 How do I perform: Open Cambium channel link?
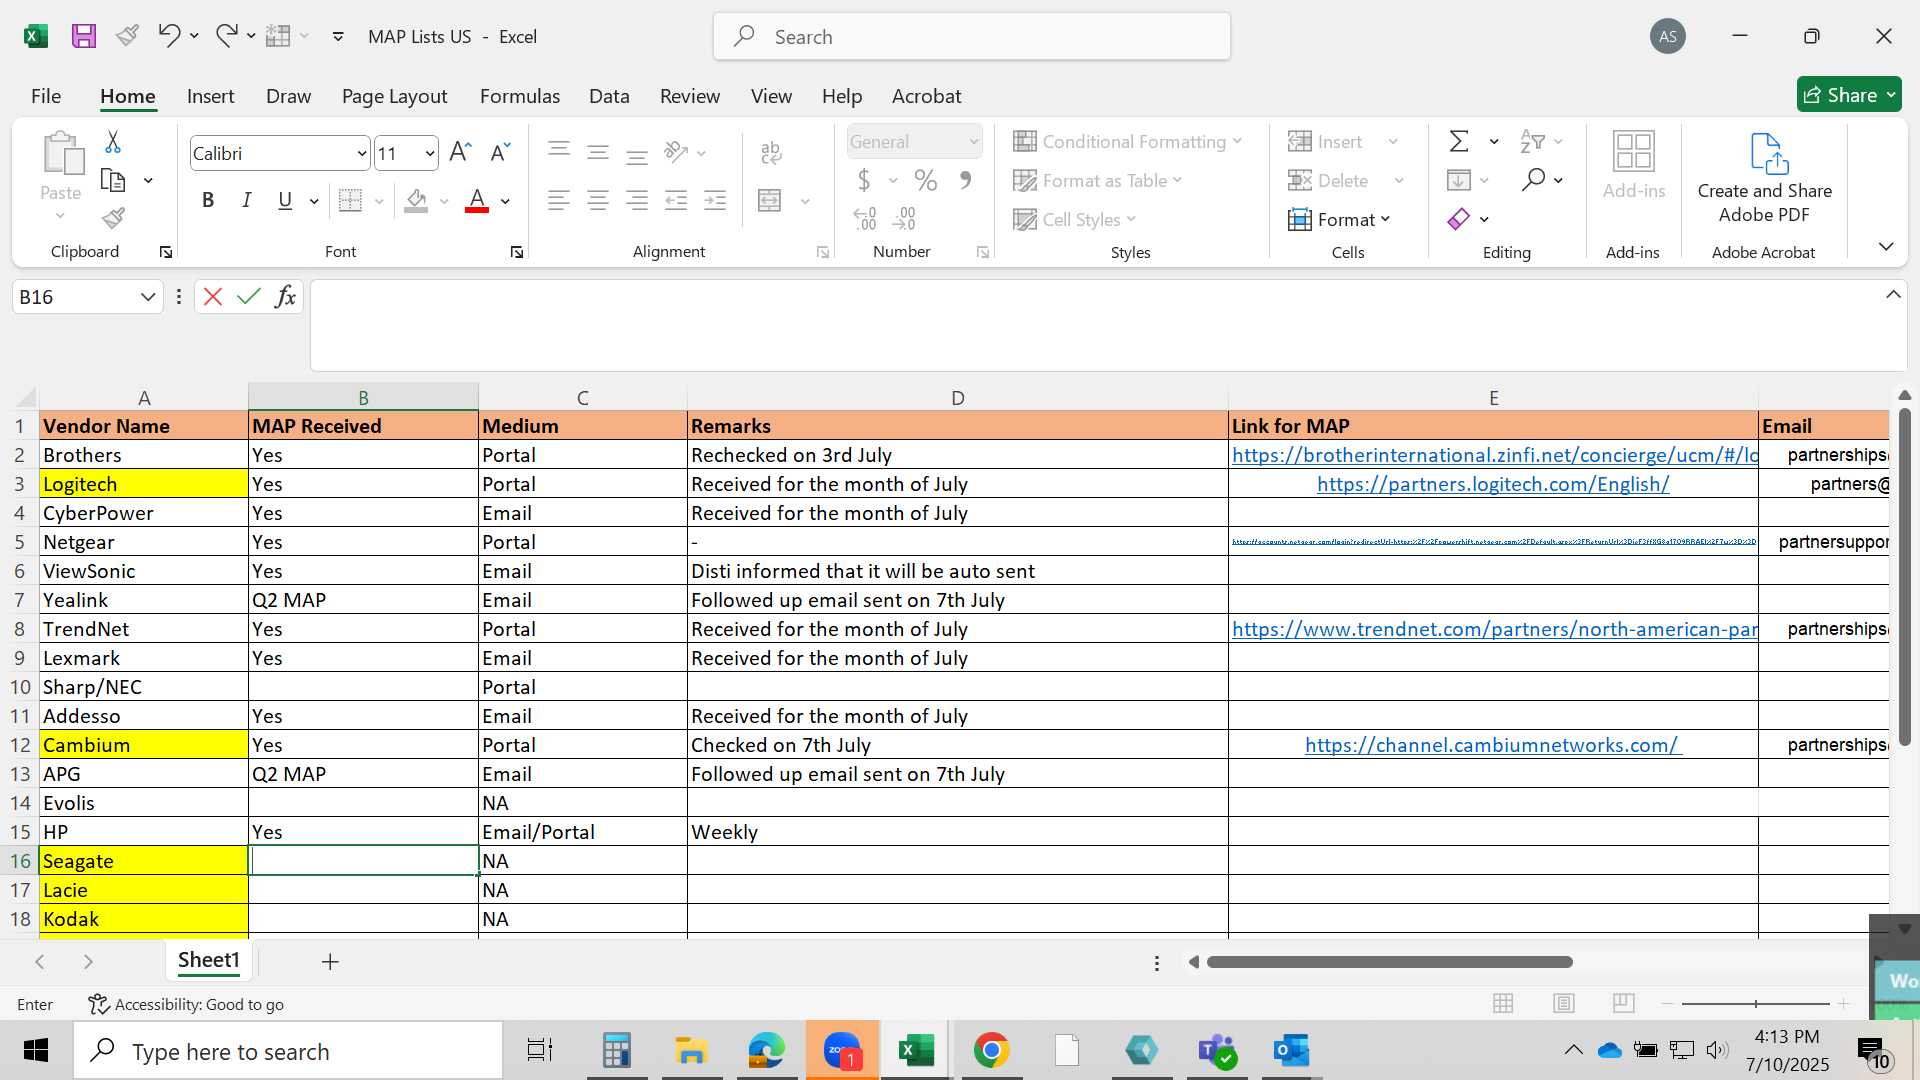1493,745
